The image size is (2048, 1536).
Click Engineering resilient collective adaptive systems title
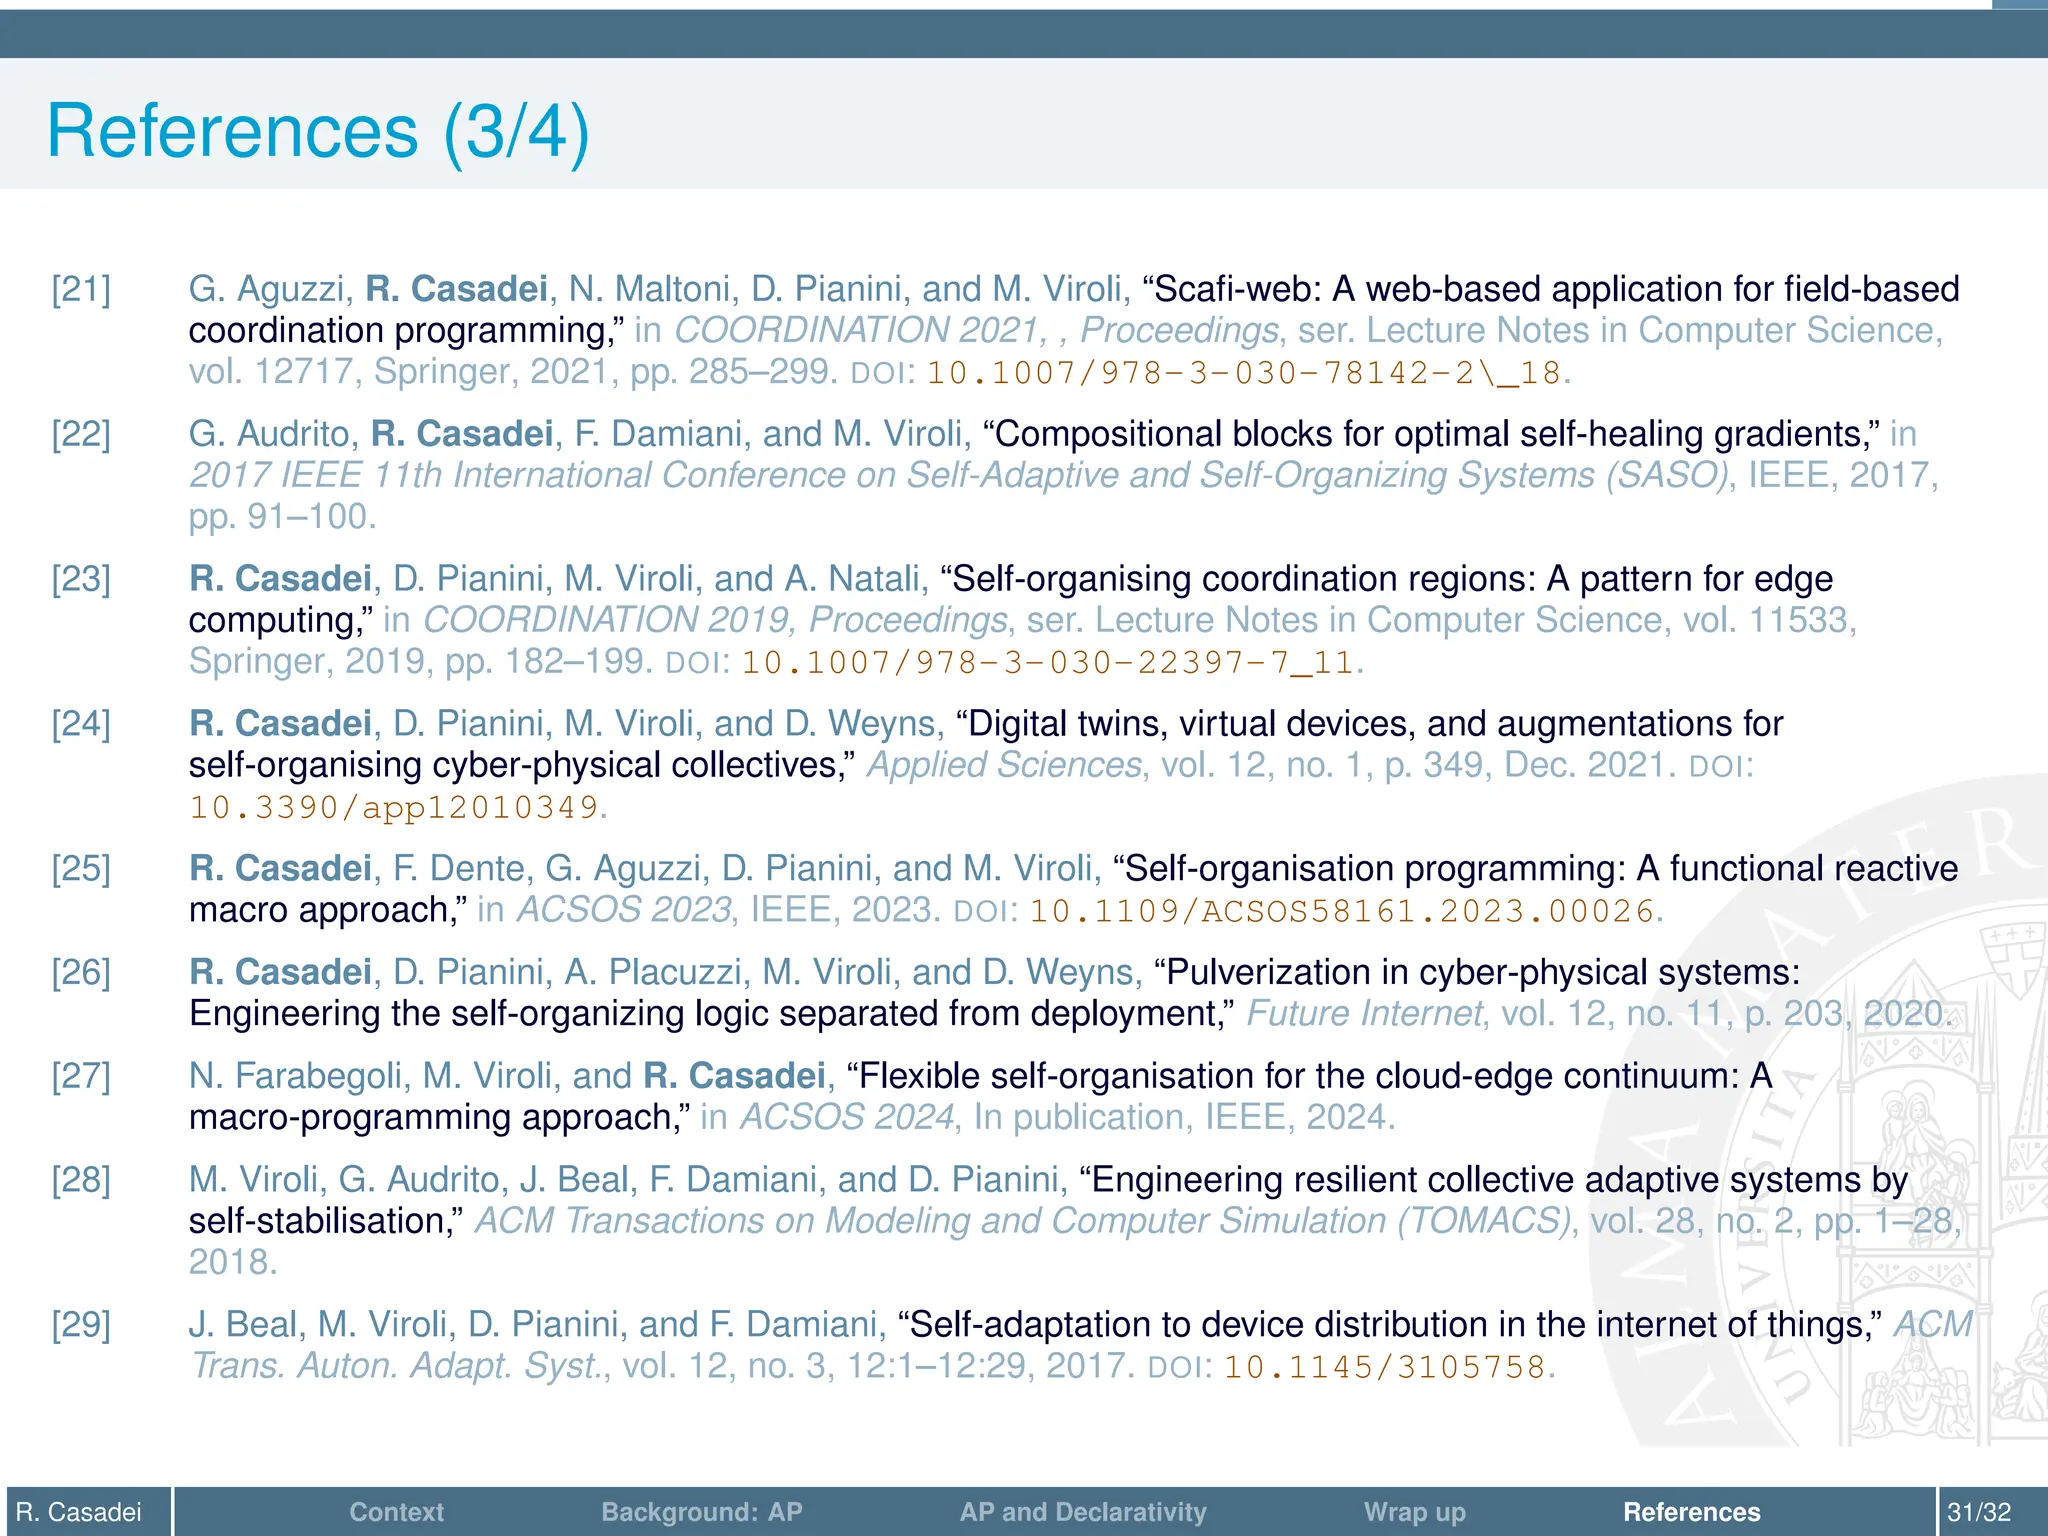coord(1049,1200)
